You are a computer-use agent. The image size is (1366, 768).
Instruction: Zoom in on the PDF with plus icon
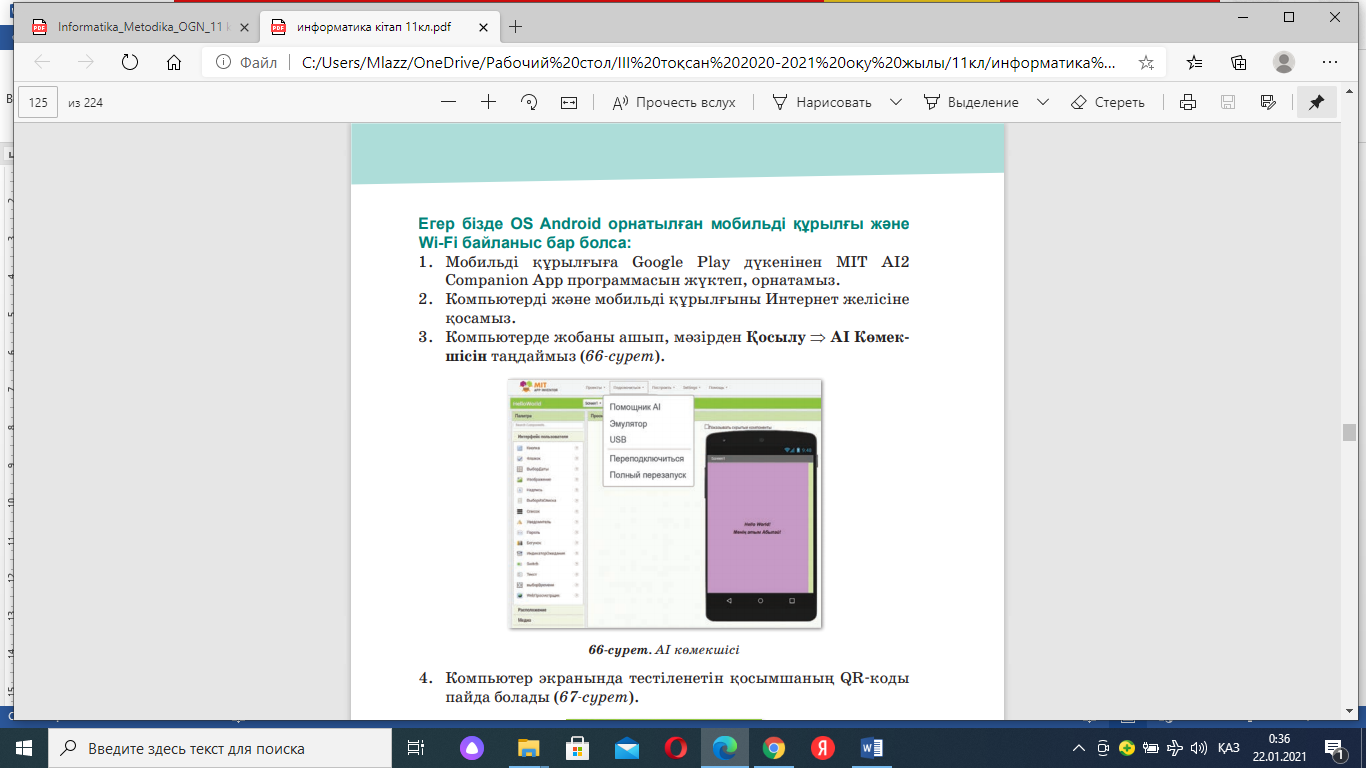(488, 102)
